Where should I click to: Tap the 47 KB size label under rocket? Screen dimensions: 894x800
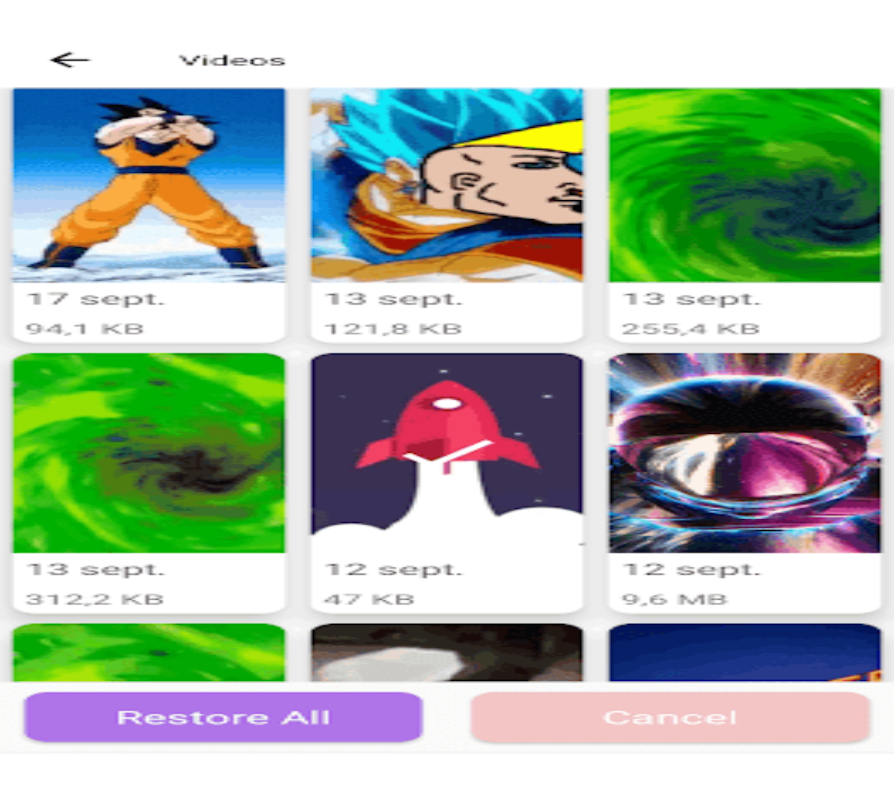369,599
